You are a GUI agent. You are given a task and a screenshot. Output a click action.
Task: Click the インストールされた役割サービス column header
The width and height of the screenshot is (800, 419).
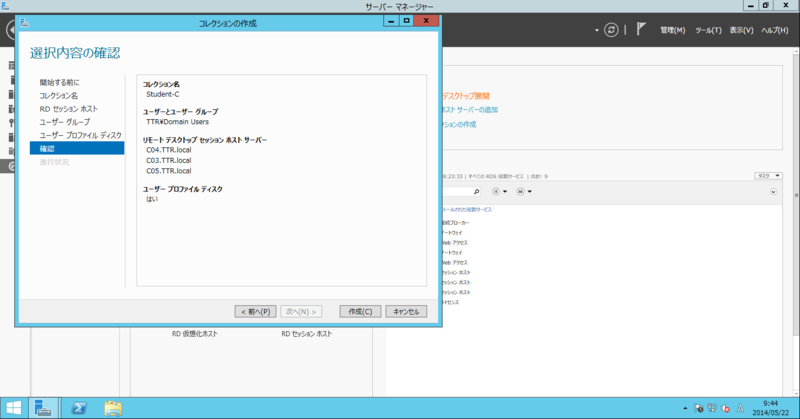(x=467, y=209)
